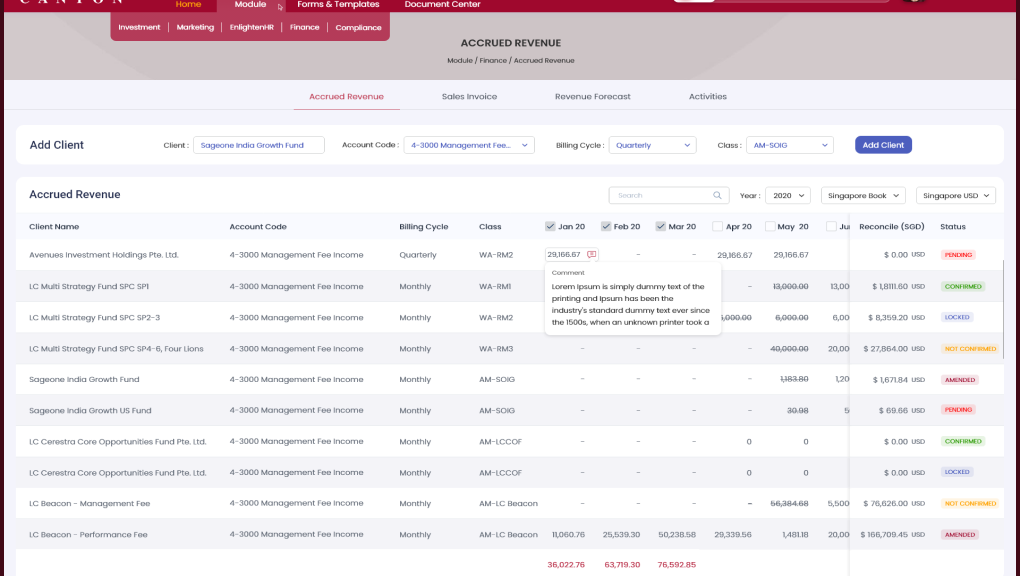The width and height of the screenshot is (1020, 576).
Task: Switch to the Sales Invoice tab
Action: [x=469, y=96]
